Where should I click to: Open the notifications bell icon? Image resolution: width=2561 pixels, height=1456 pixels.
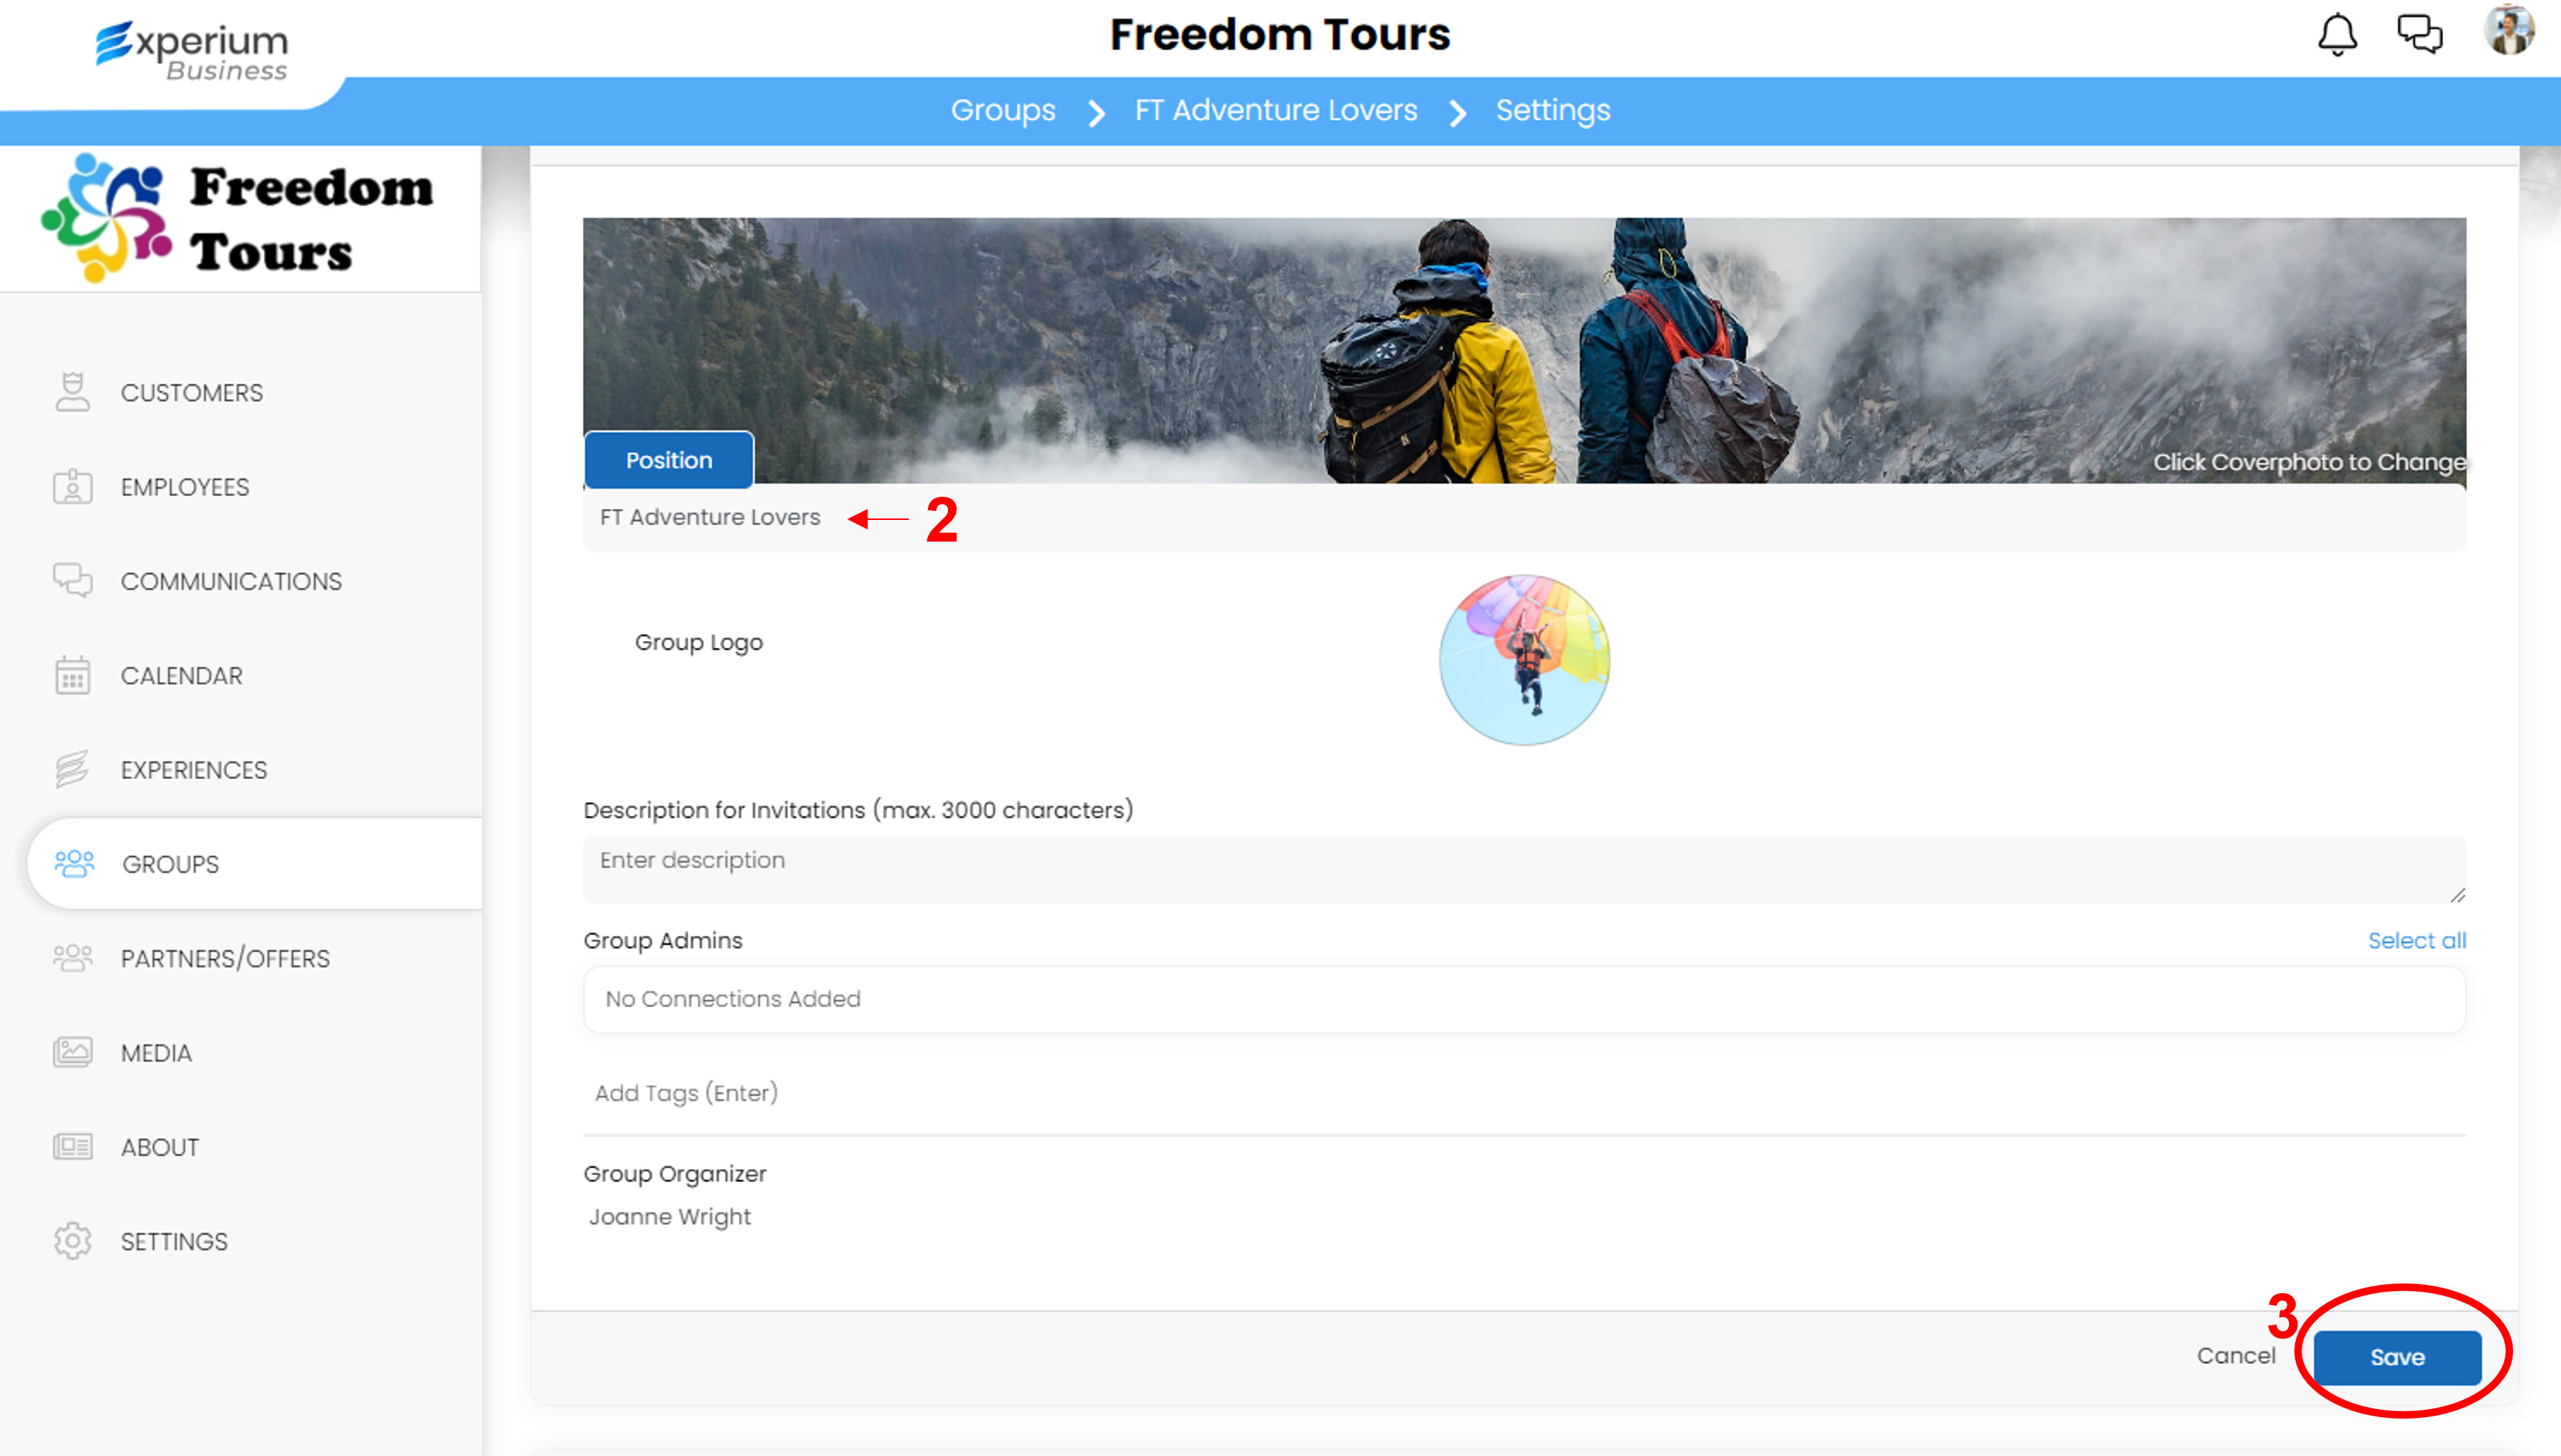click(x=2337, y=35)
